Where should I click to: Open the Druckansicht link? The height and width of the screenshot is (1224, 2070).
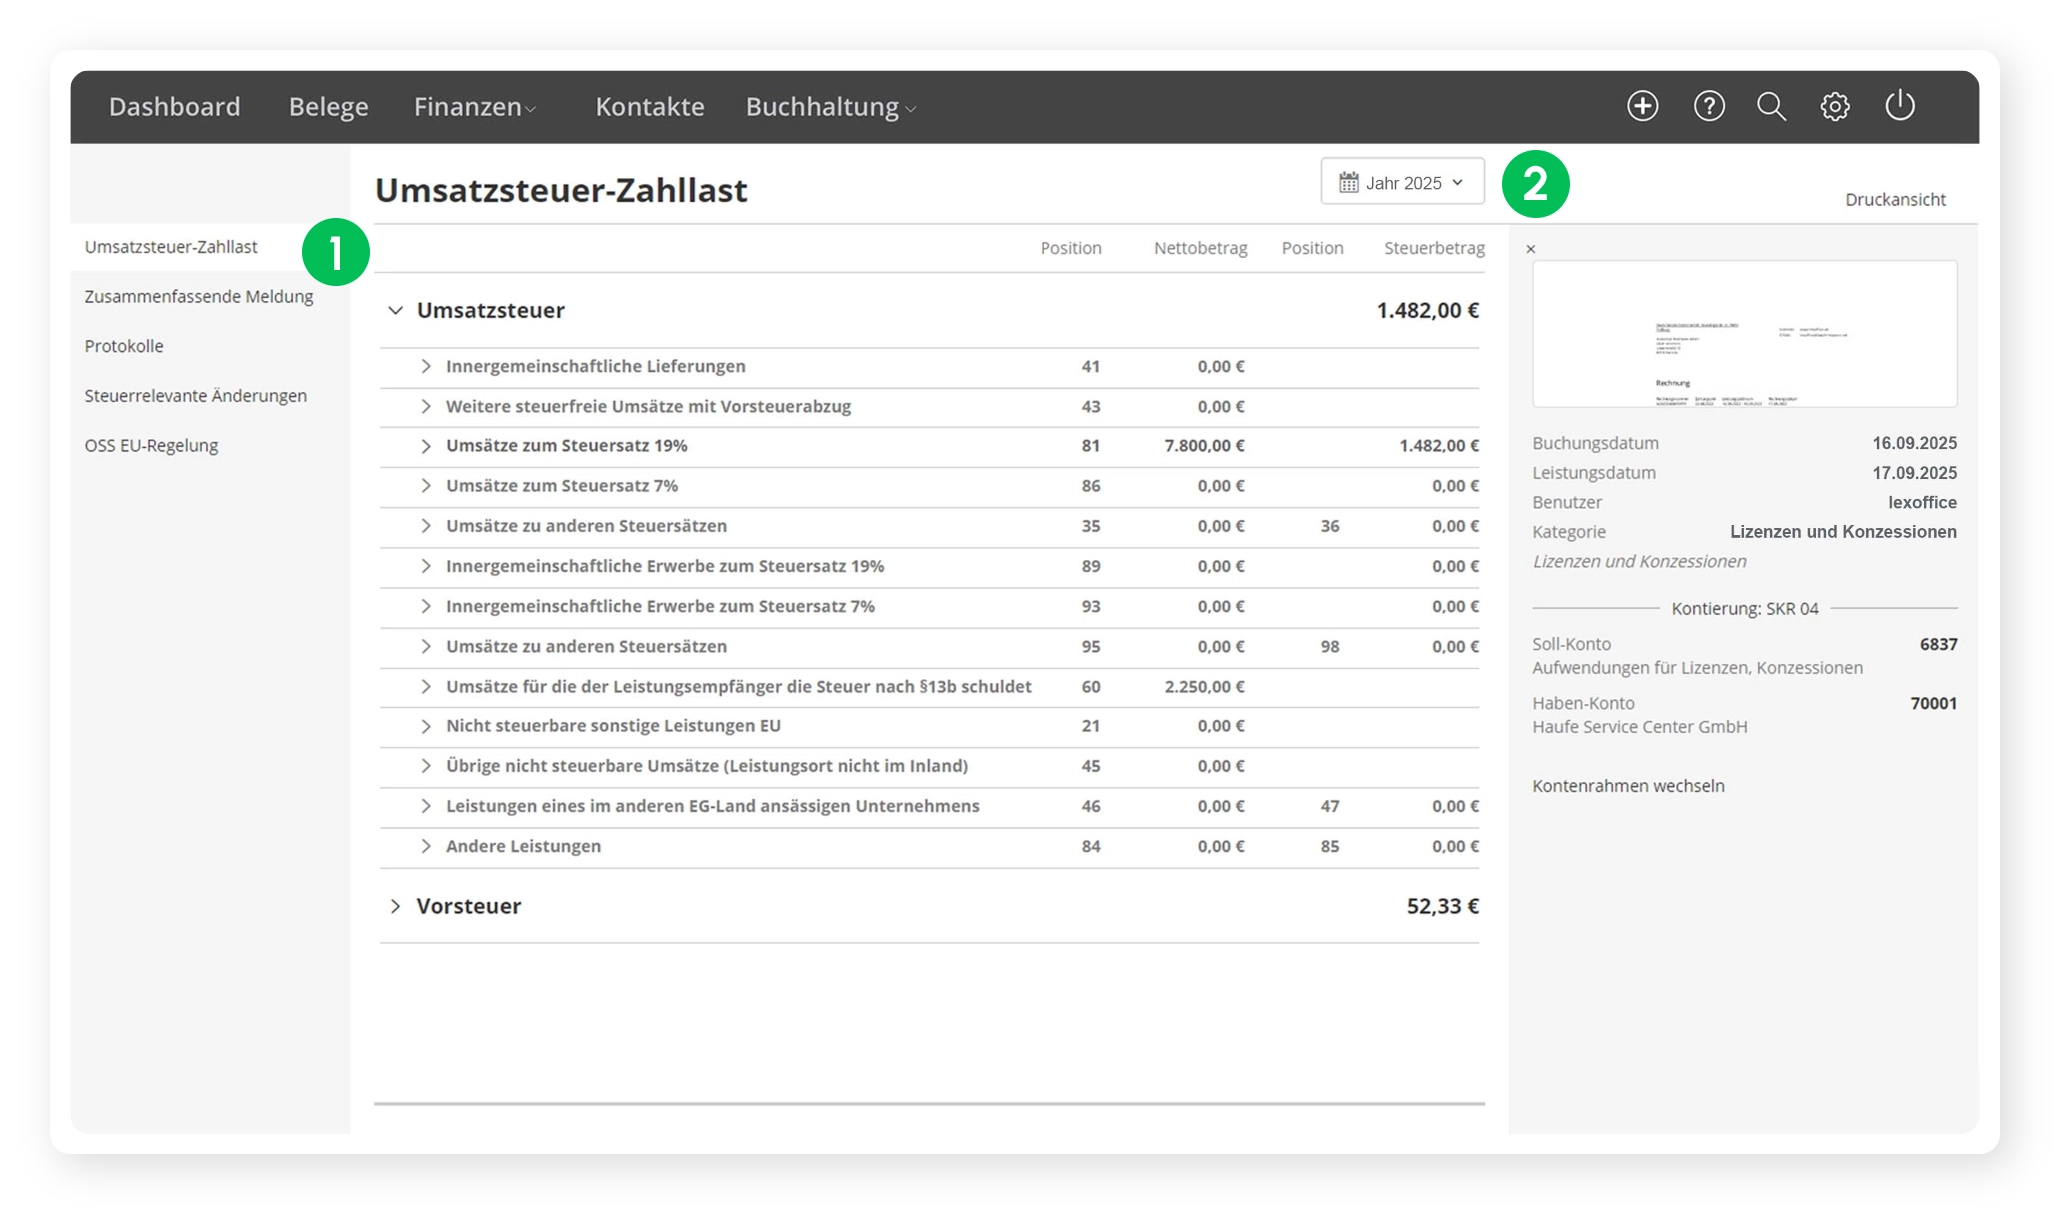pos(1894,200)
